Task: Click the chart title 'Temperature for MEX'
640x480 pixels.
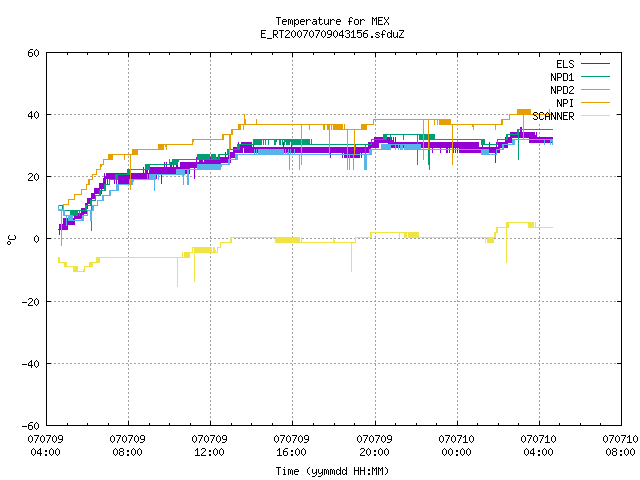Action: [x=332, y=21]
